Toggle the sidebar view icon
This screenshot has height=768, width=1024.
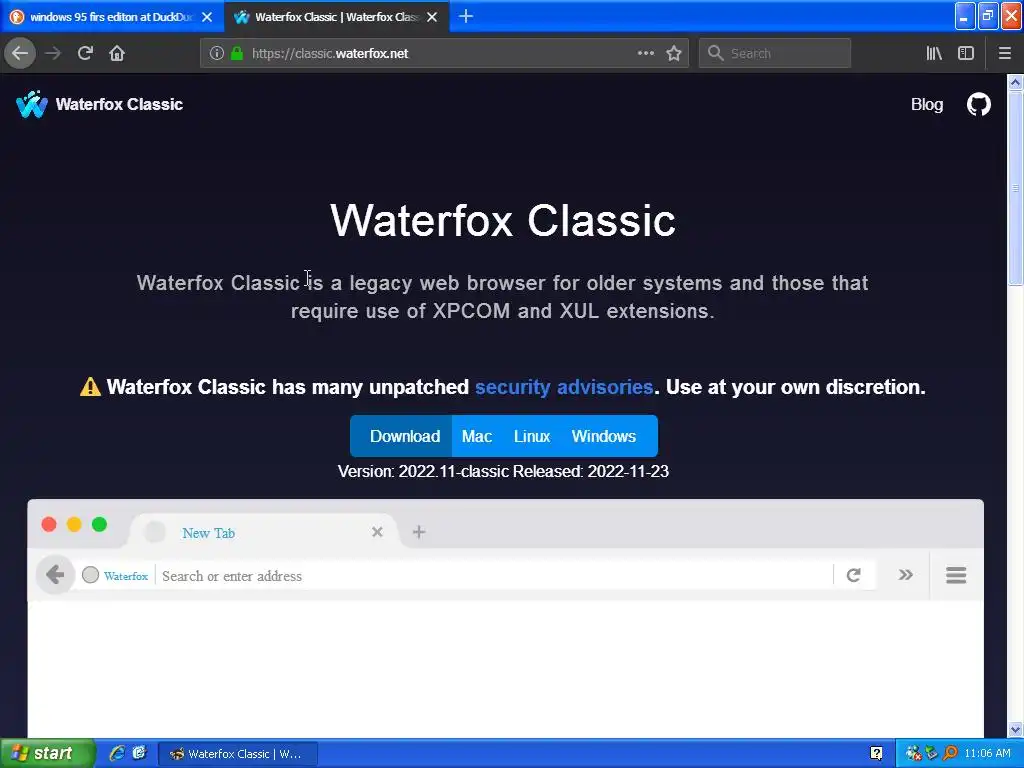click(966, 53)
